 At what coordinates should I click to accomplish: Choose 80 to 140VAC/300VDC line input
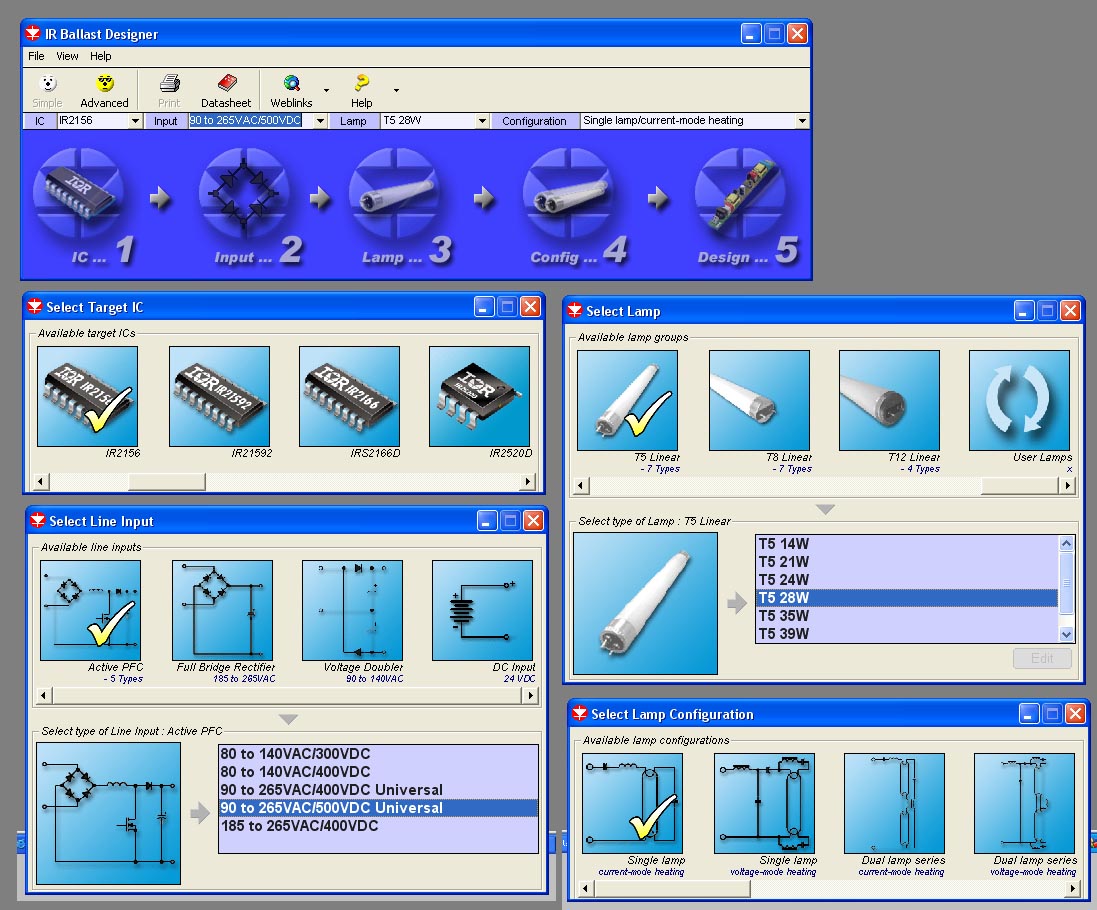378,753
